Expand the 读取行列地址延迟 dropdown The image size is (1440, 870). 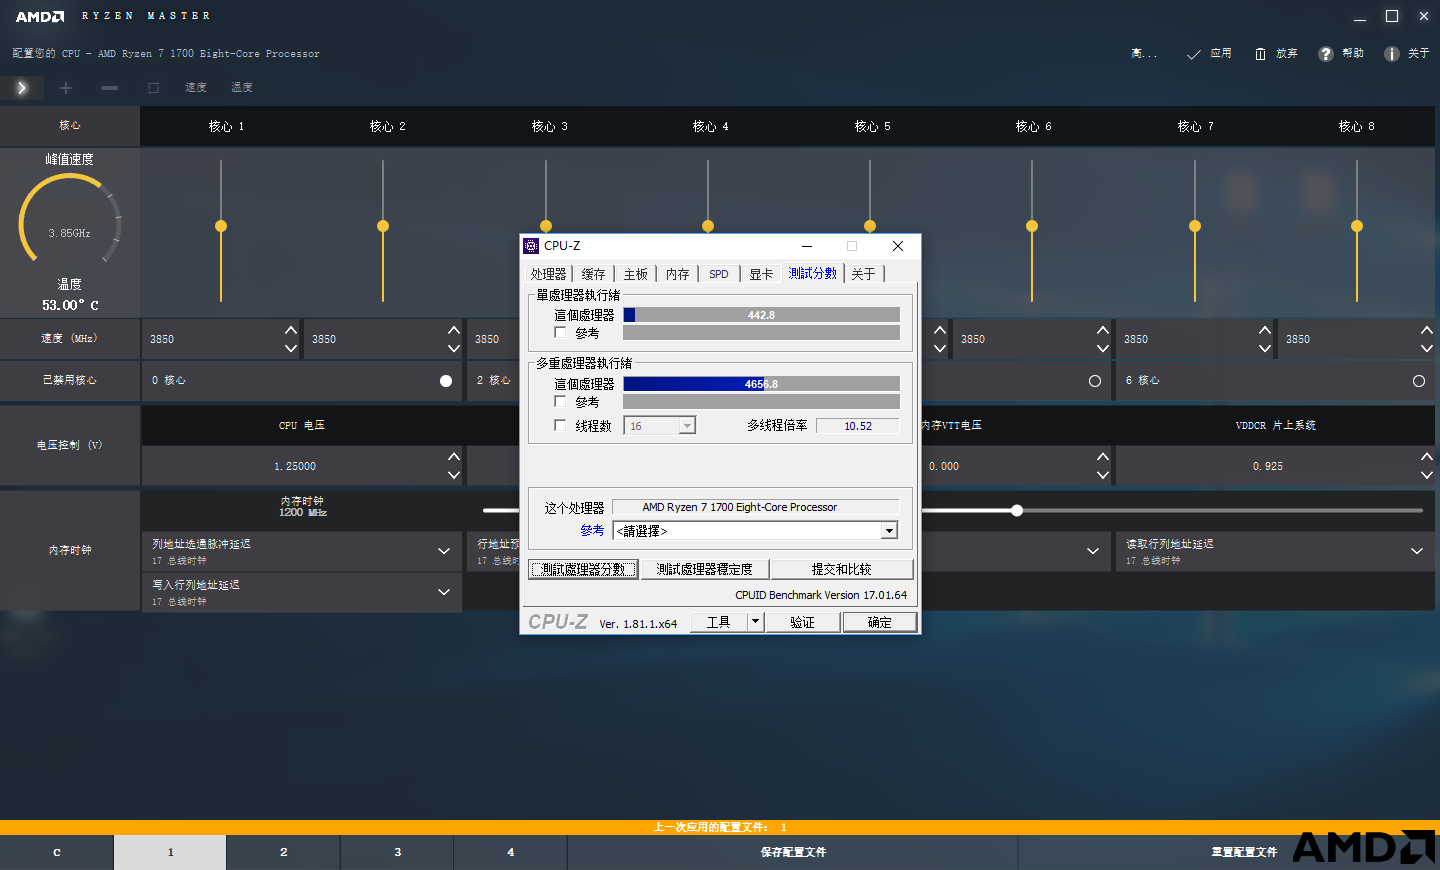(x=1417, y=551)
